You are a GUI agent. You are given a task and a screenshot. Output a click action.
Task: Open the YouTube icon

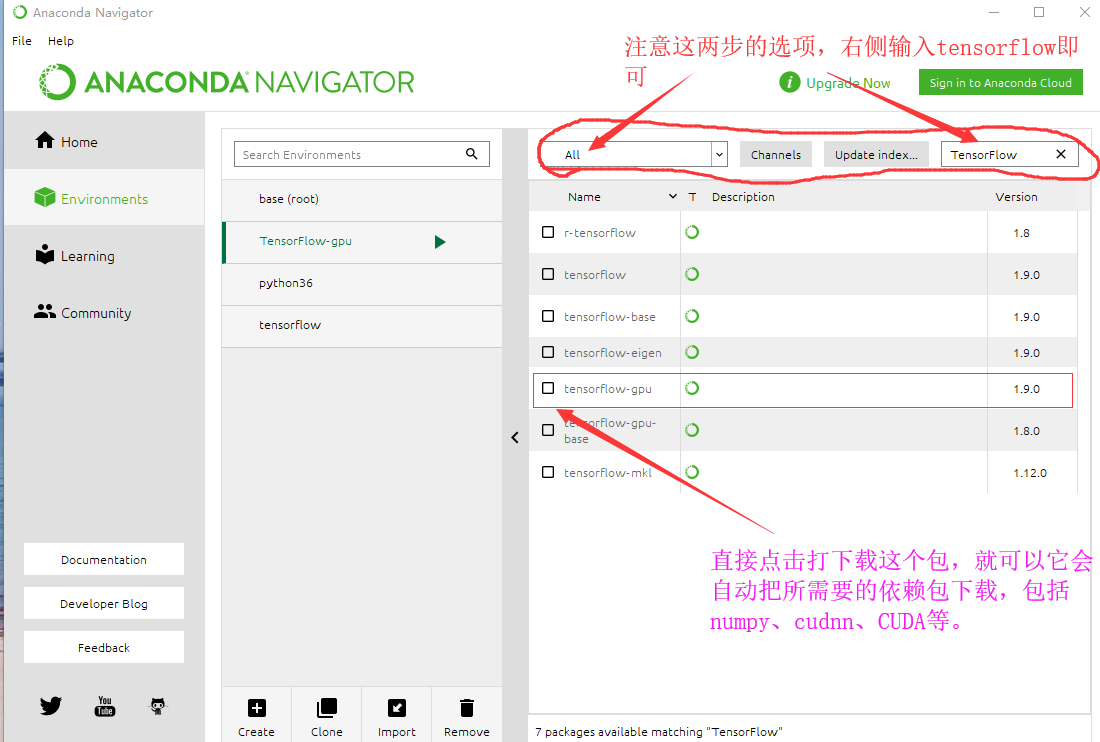[105, 706]
